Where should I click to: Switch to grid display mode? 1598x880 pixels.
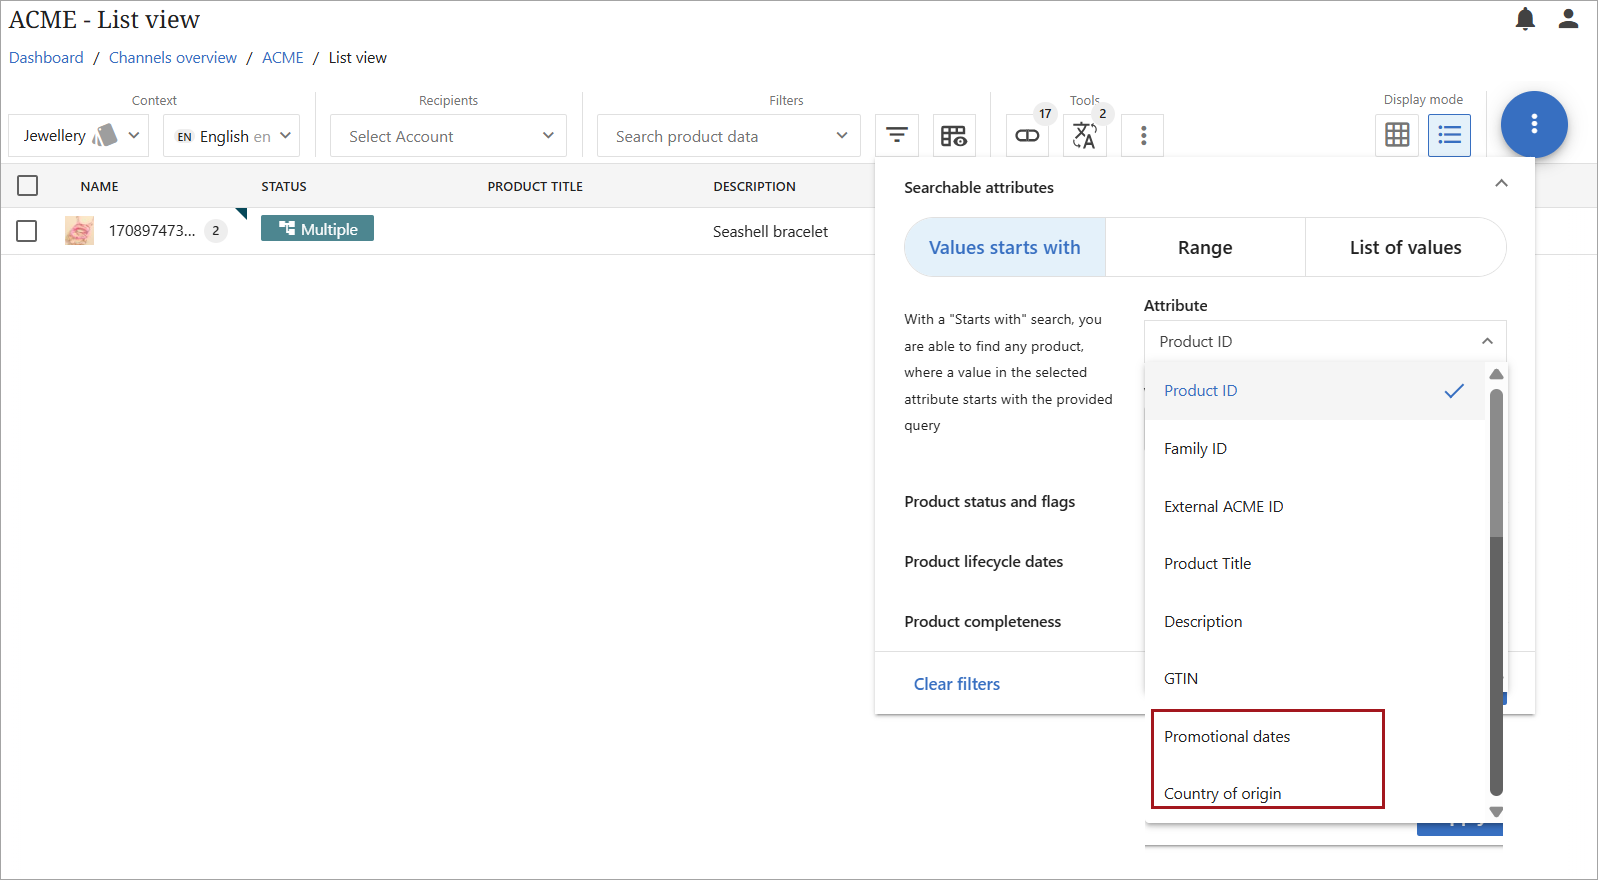[1397, 135]
